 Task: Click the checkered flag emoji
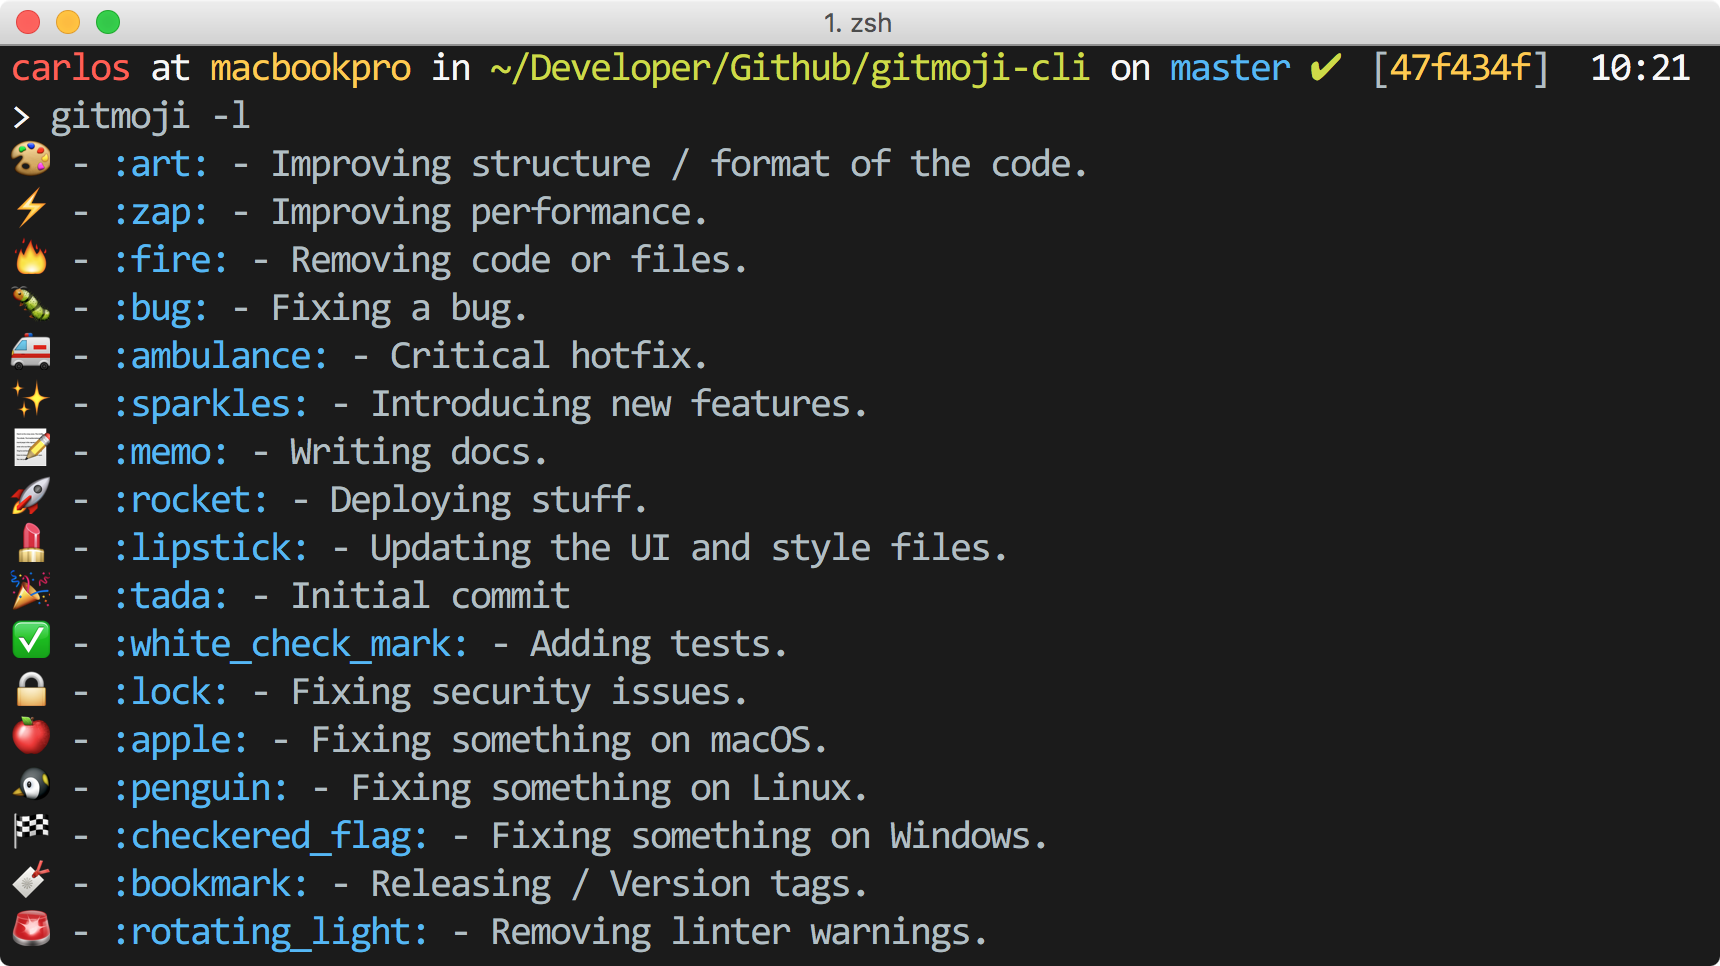(31, 831)
